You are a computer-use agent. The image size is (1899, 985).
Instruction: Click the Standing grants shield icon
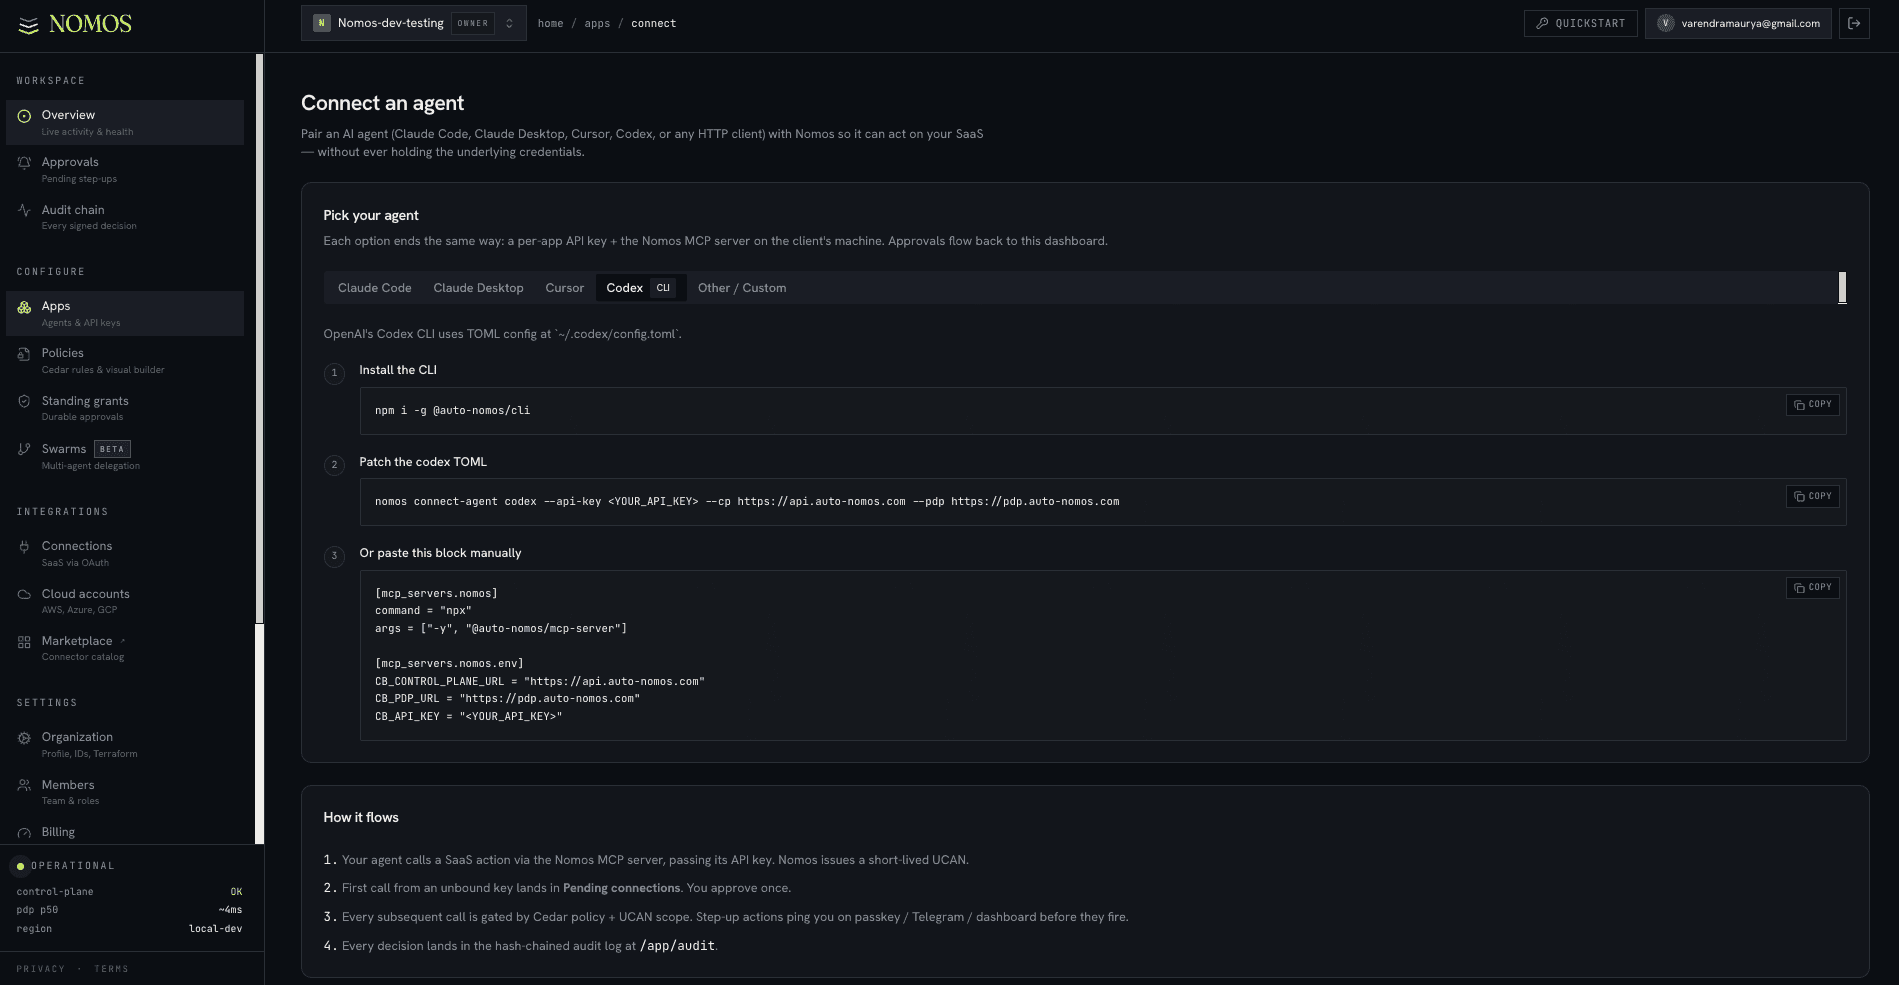click(24, 401)
